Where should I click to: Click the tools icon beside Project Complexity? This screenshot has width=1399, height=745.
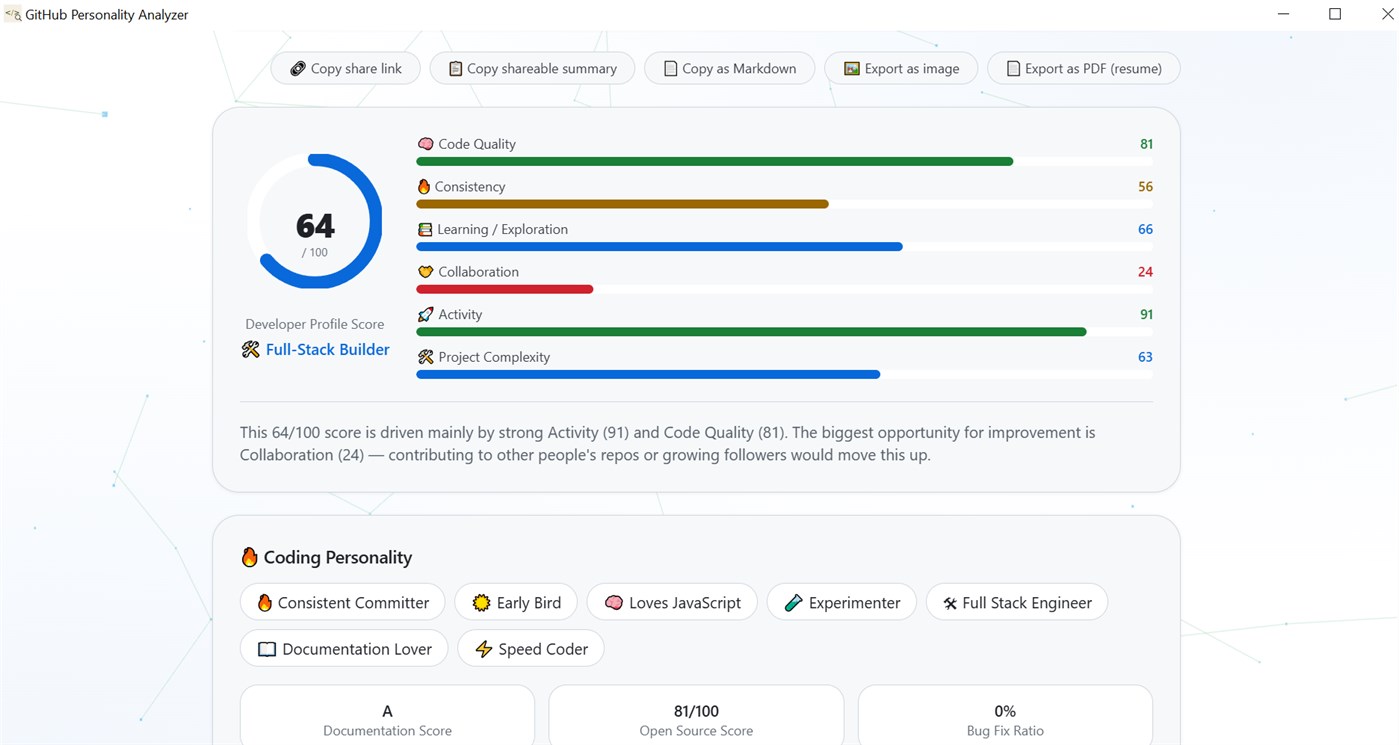point(425,357)
